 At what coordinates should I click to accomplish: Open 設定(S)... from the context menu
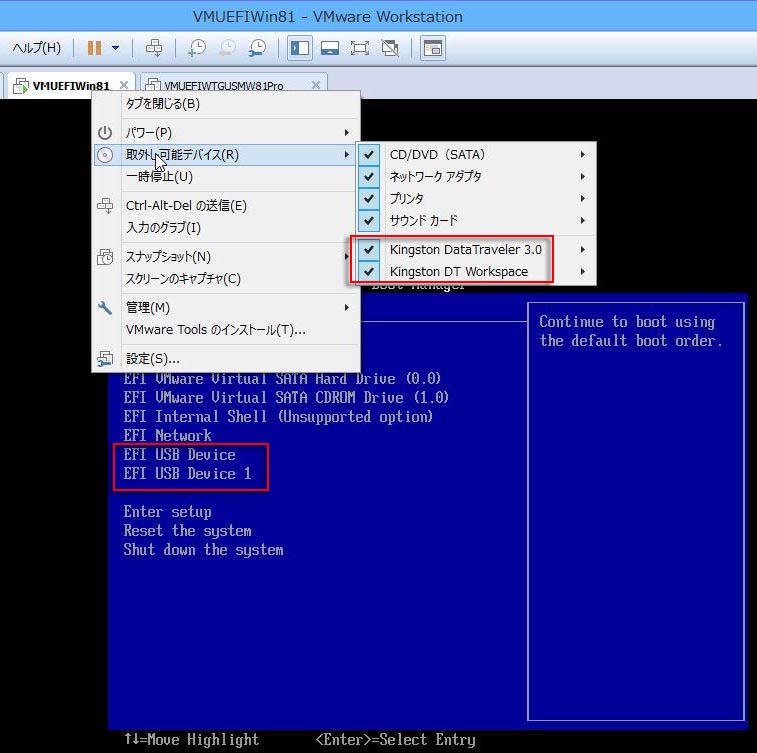tap(226, 359)
